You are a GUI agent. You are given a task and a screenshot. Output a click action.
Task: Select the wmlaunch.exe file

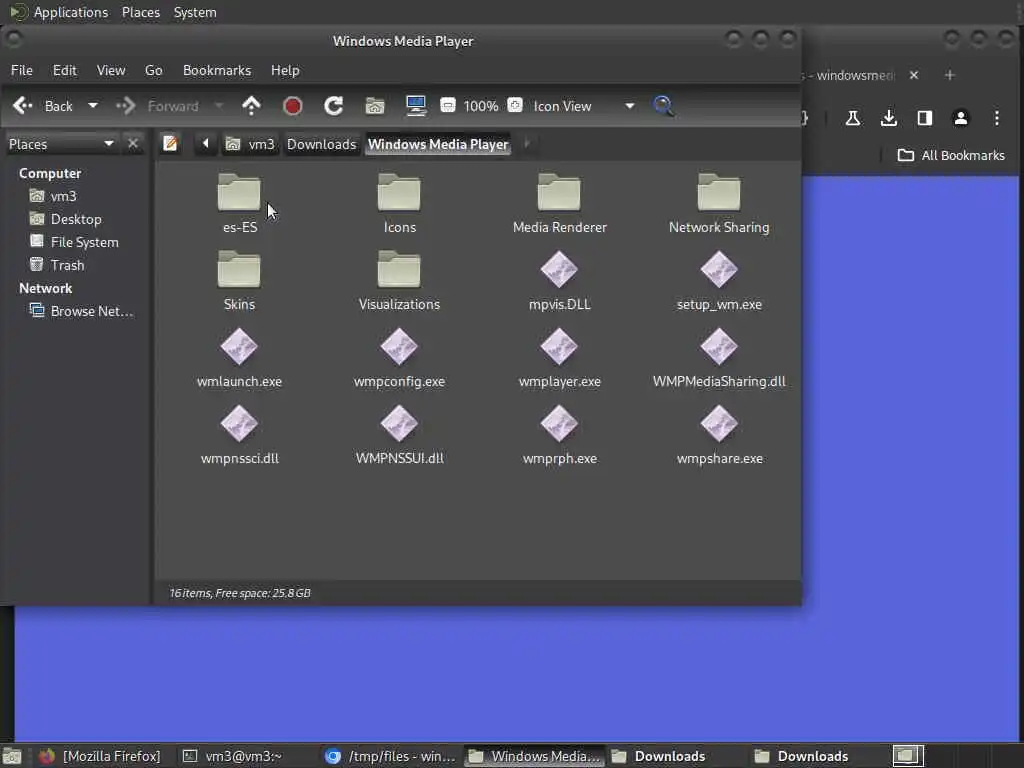pos(239,357)
